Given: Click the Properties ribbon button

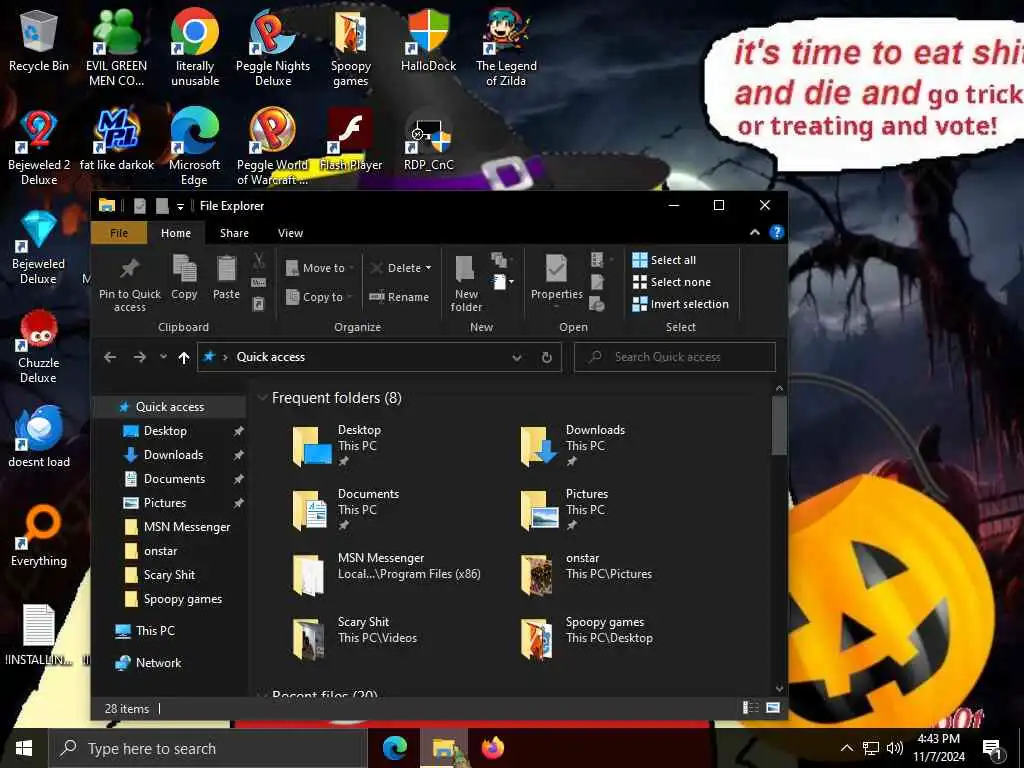Looking at the screenshot, I should click(x=556, y=278).
